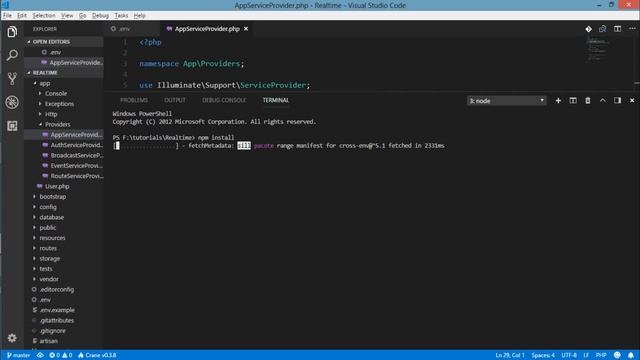The image size is (640, 360).
Task: Open the Extensions view in activity bar
Action: click(12, 126)
